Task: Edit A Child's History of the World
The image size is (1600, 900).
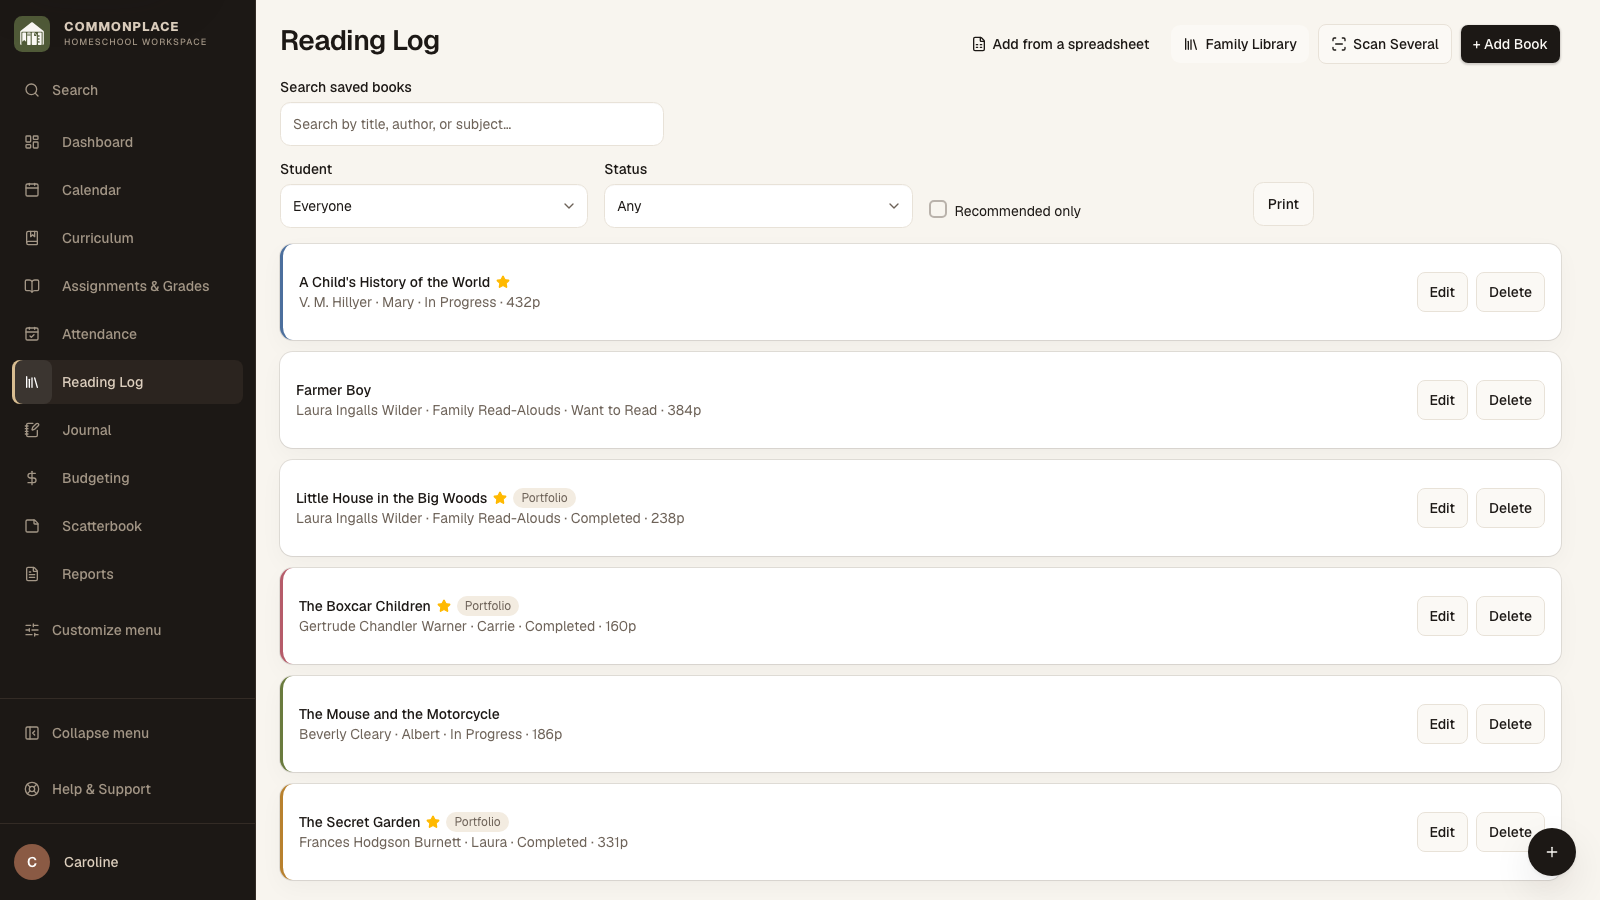Action: [1442, 292]
